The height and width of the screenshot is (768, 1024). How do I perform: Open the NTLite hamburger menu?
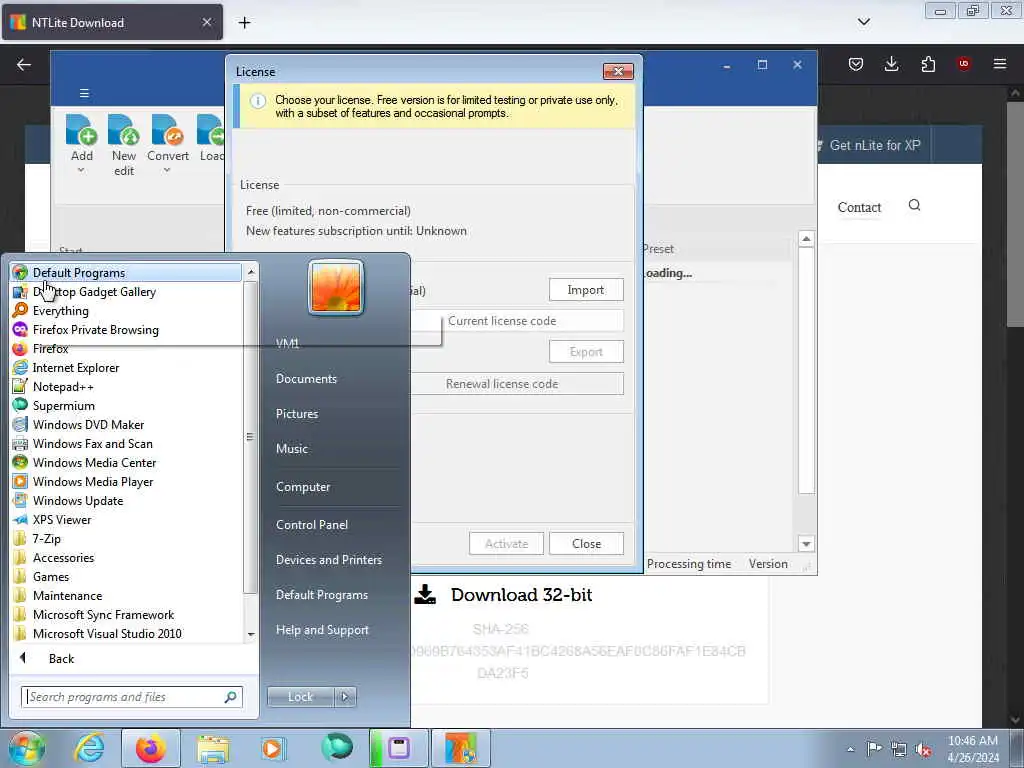(x=84, y=93)
